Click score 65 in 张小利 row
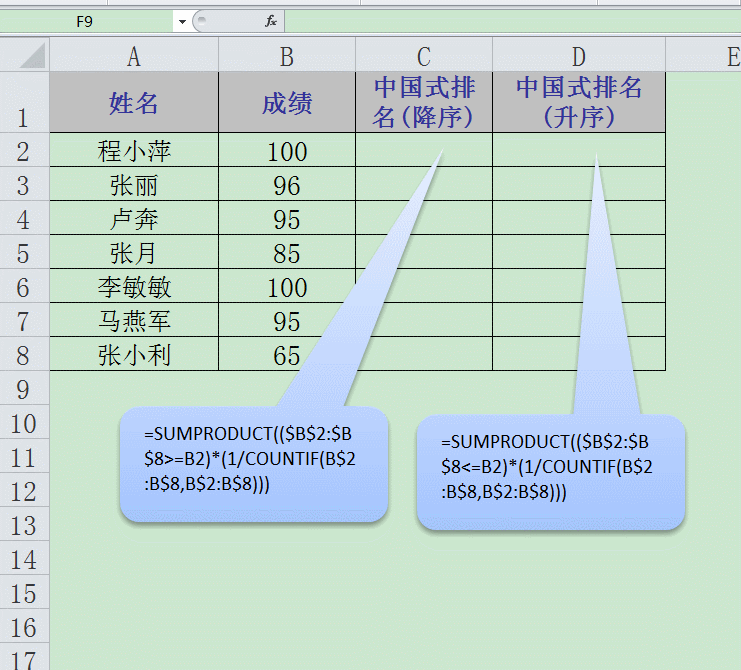The height and width of the screenshot is (670, 741). (x=287, y=354)
